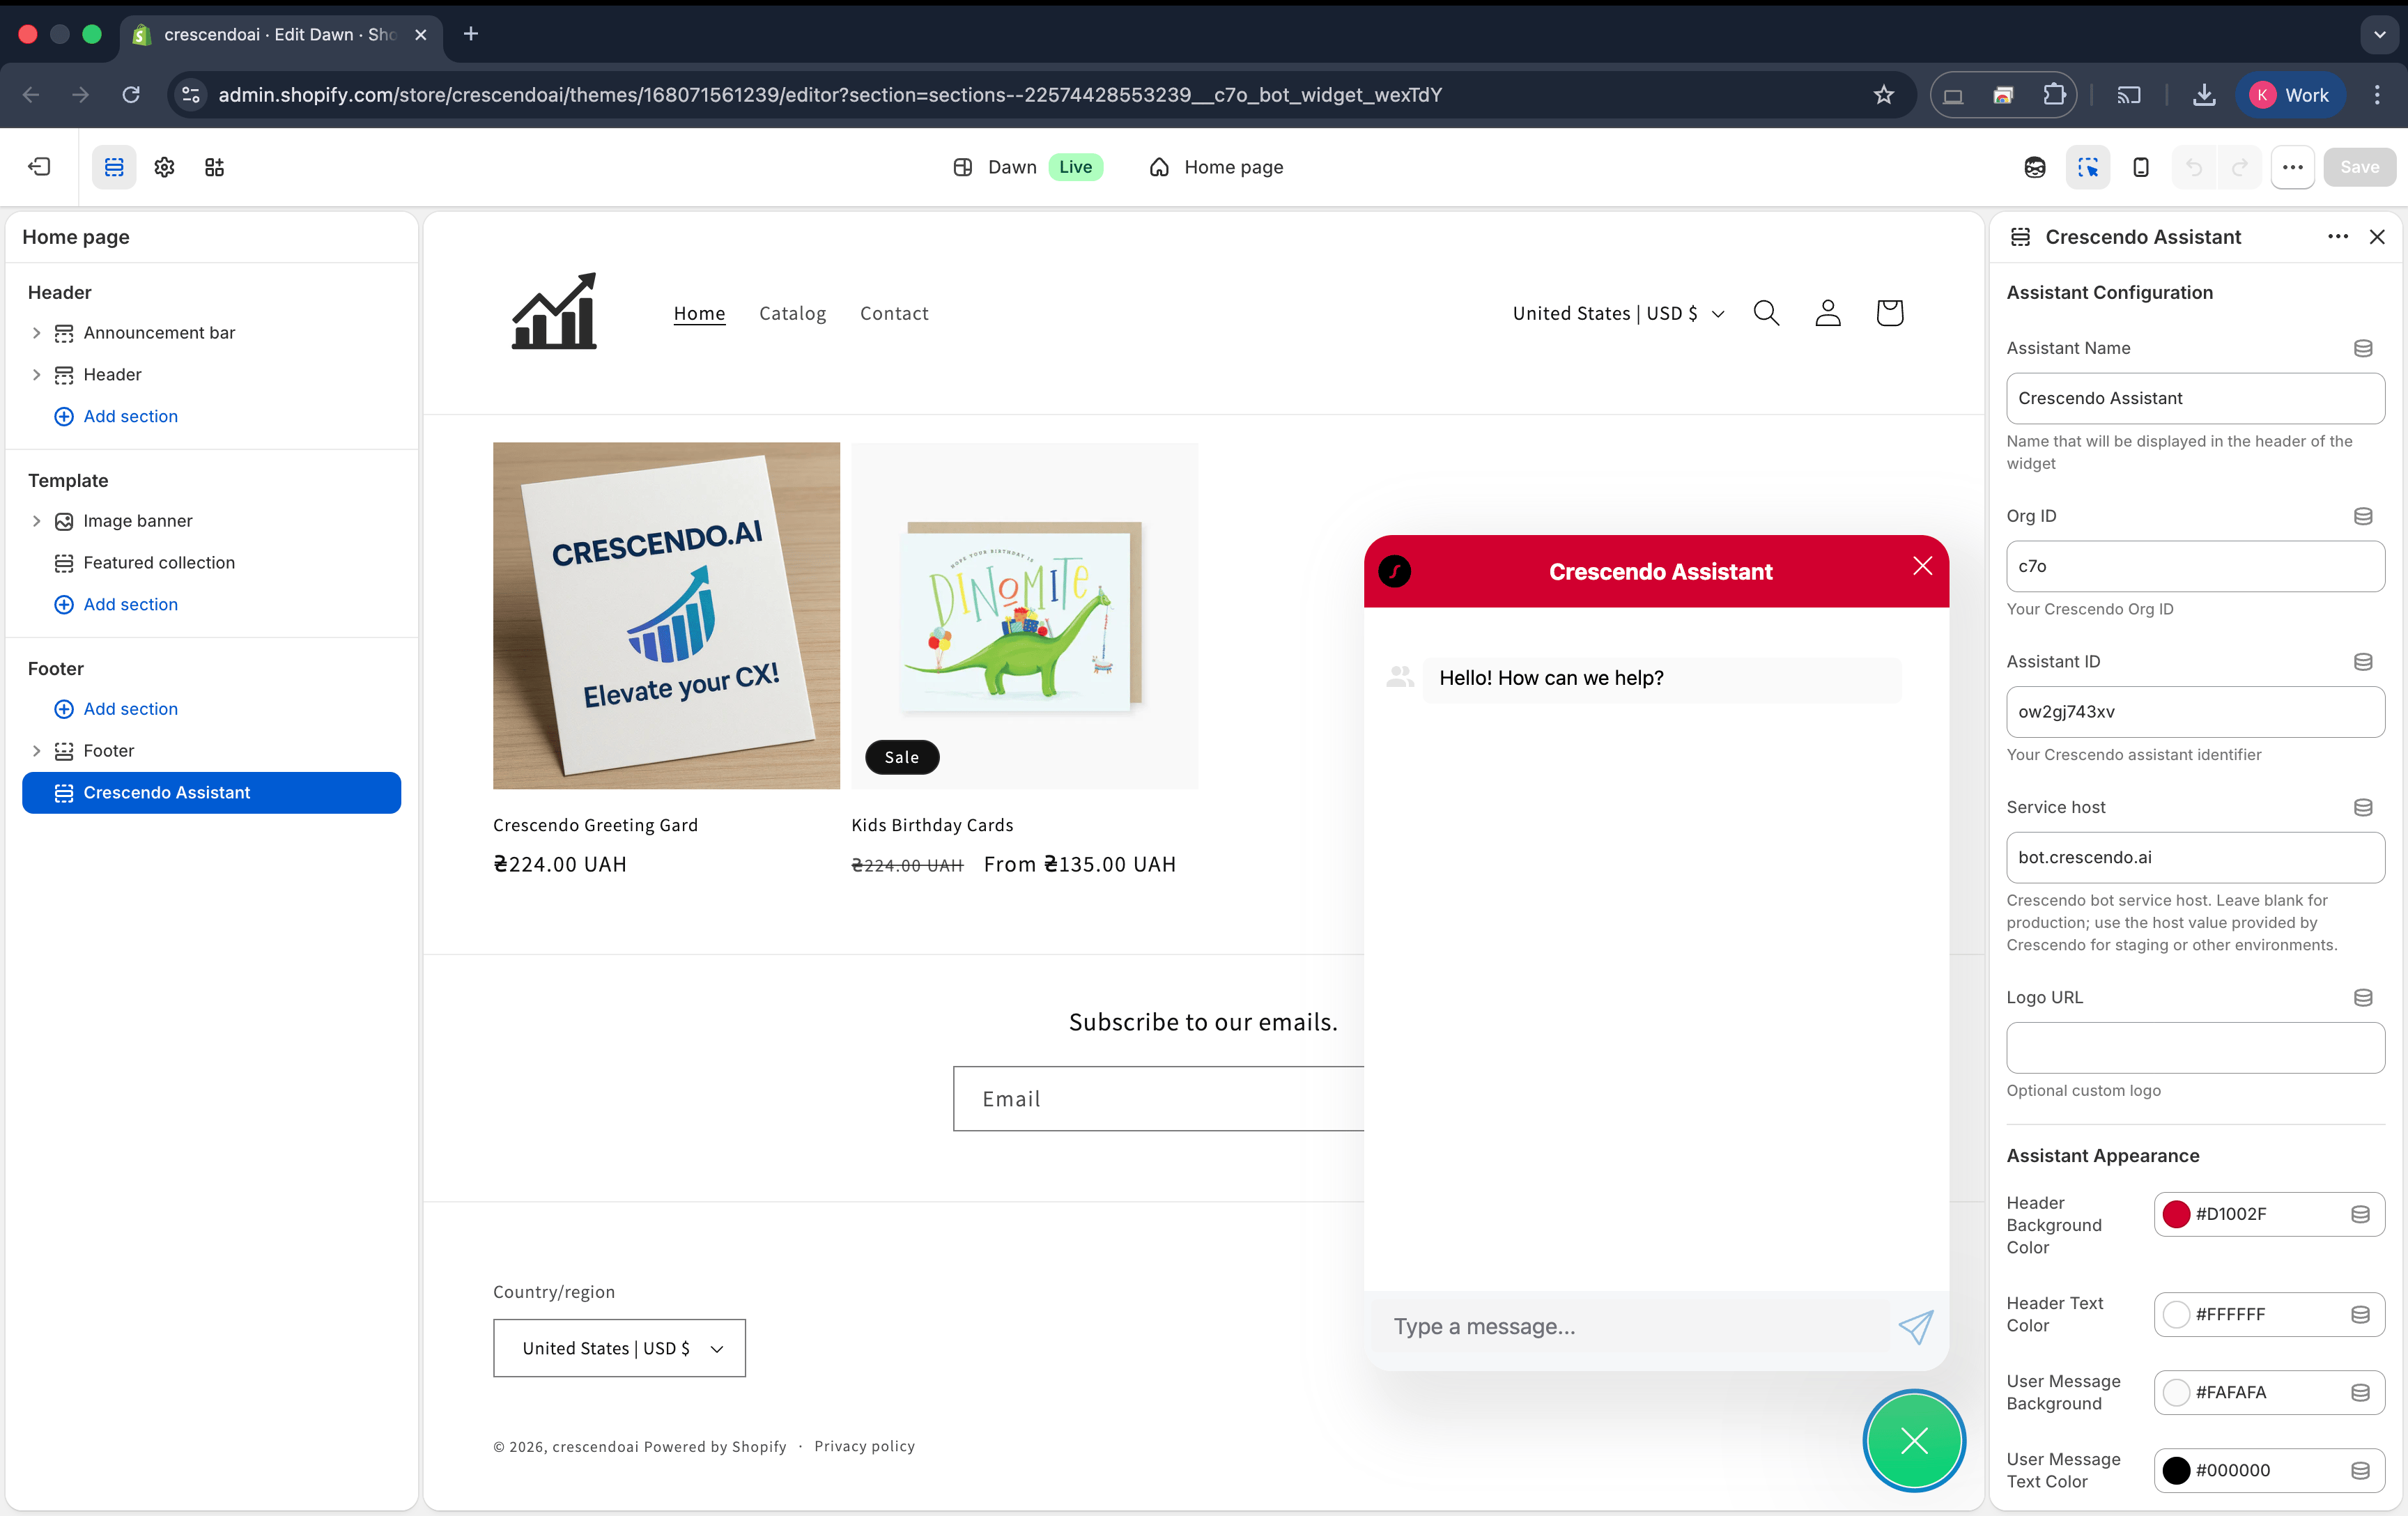The width and height of the screenshot is (2408, 1516).
Task: Open User Message Background #FAFAFA swatch
Action: pos(2176,1392)
